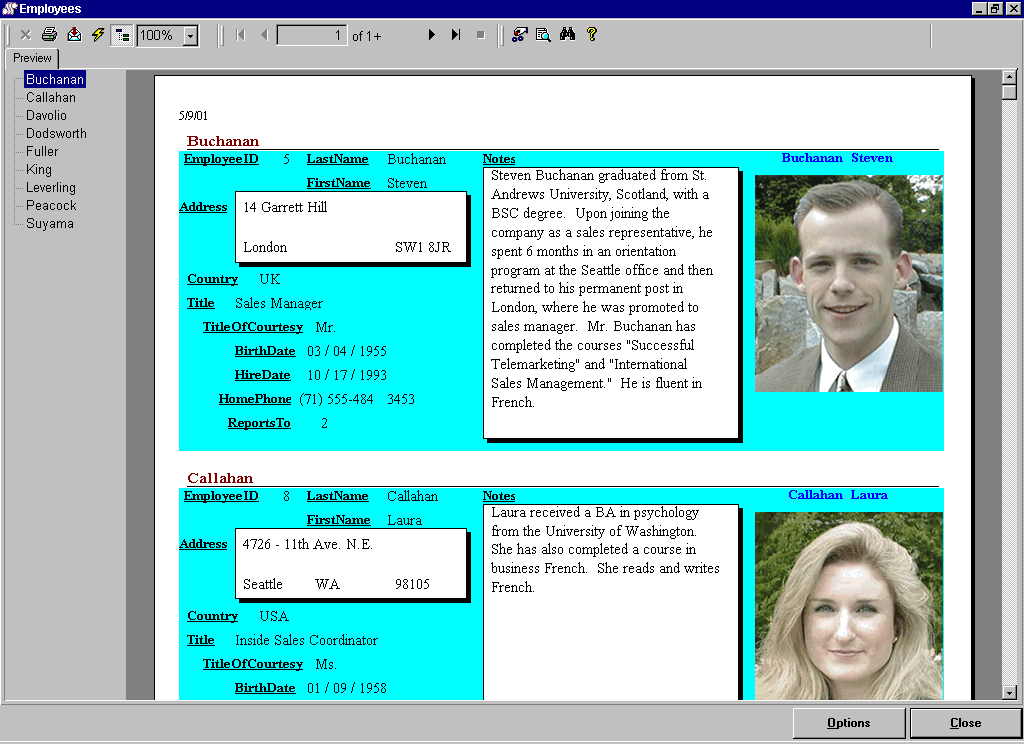Click Buchanan's HireDate value 10 / 17 / 1993
1024x744 pixels.
tap(347, 375)
